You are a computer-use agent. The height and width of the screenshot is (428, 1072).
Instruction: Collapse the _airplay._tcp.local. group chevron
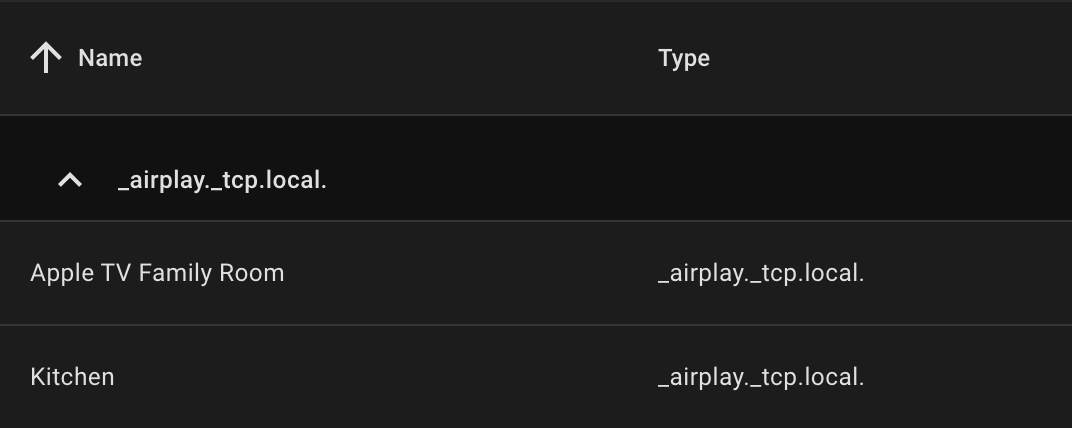click(69, 181)
